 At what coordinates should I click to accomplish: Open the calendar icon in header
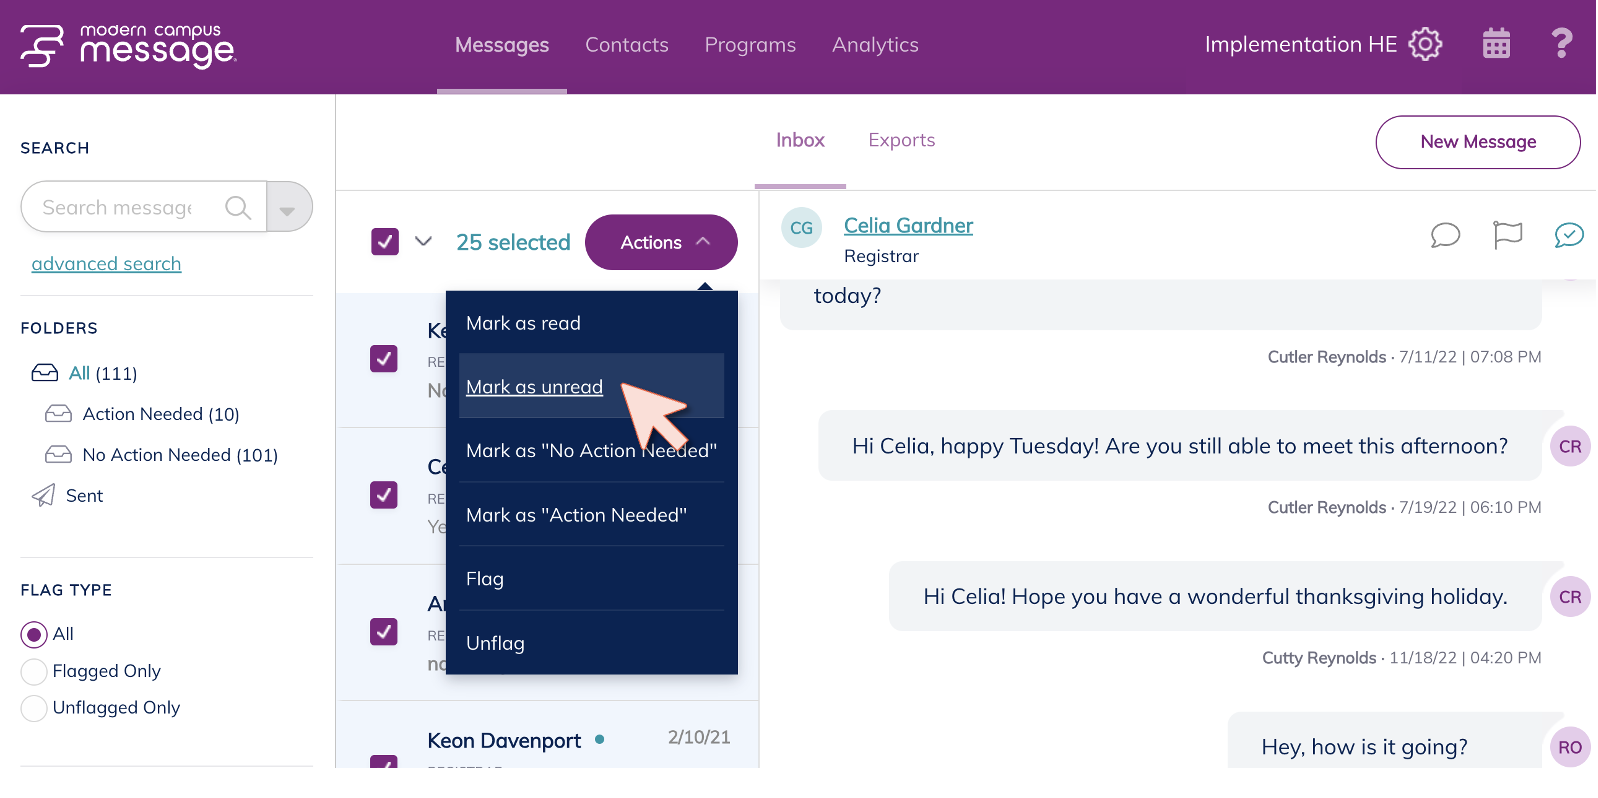coord(1496,44)
